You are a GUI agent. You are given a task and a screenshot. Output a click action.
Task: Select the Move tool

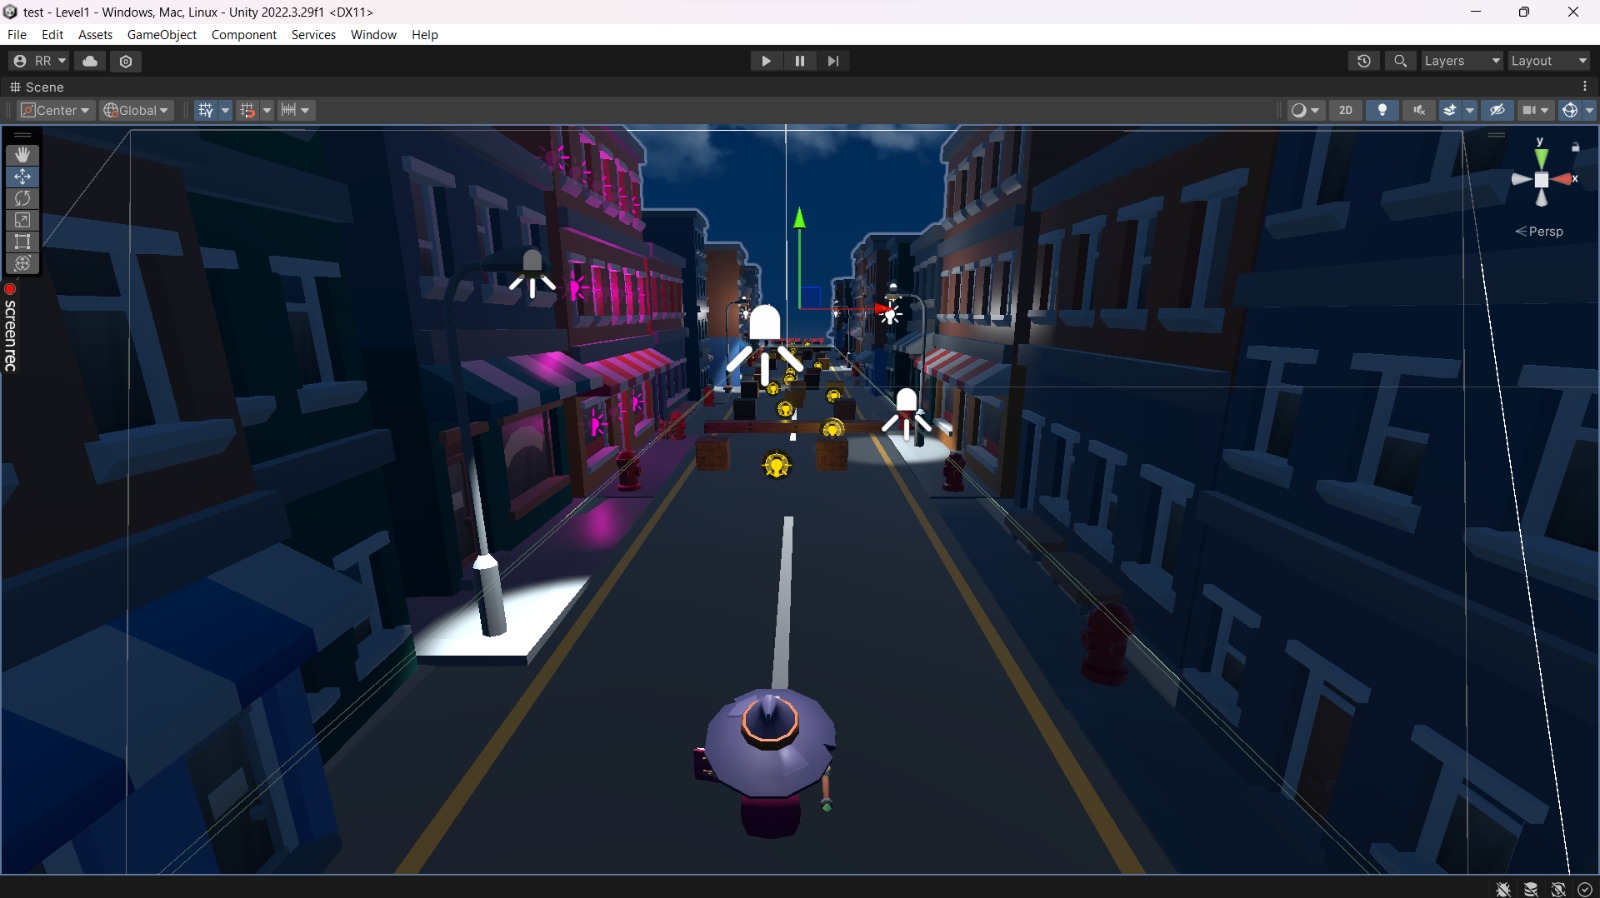click(22, 177)
